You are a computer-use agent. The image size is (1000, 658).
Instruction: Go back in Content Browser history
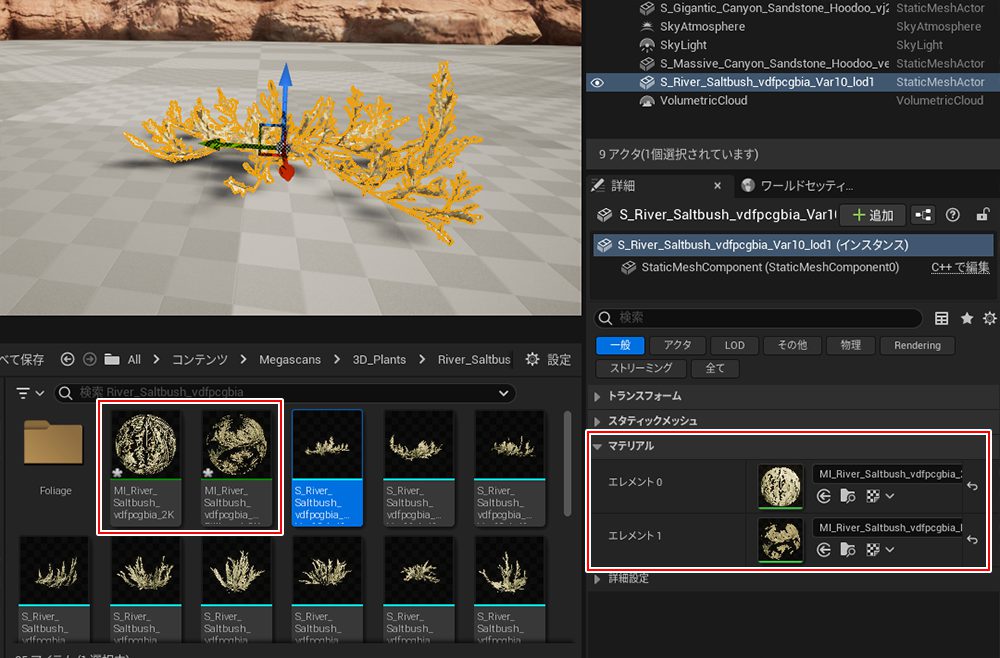(67, 360)
